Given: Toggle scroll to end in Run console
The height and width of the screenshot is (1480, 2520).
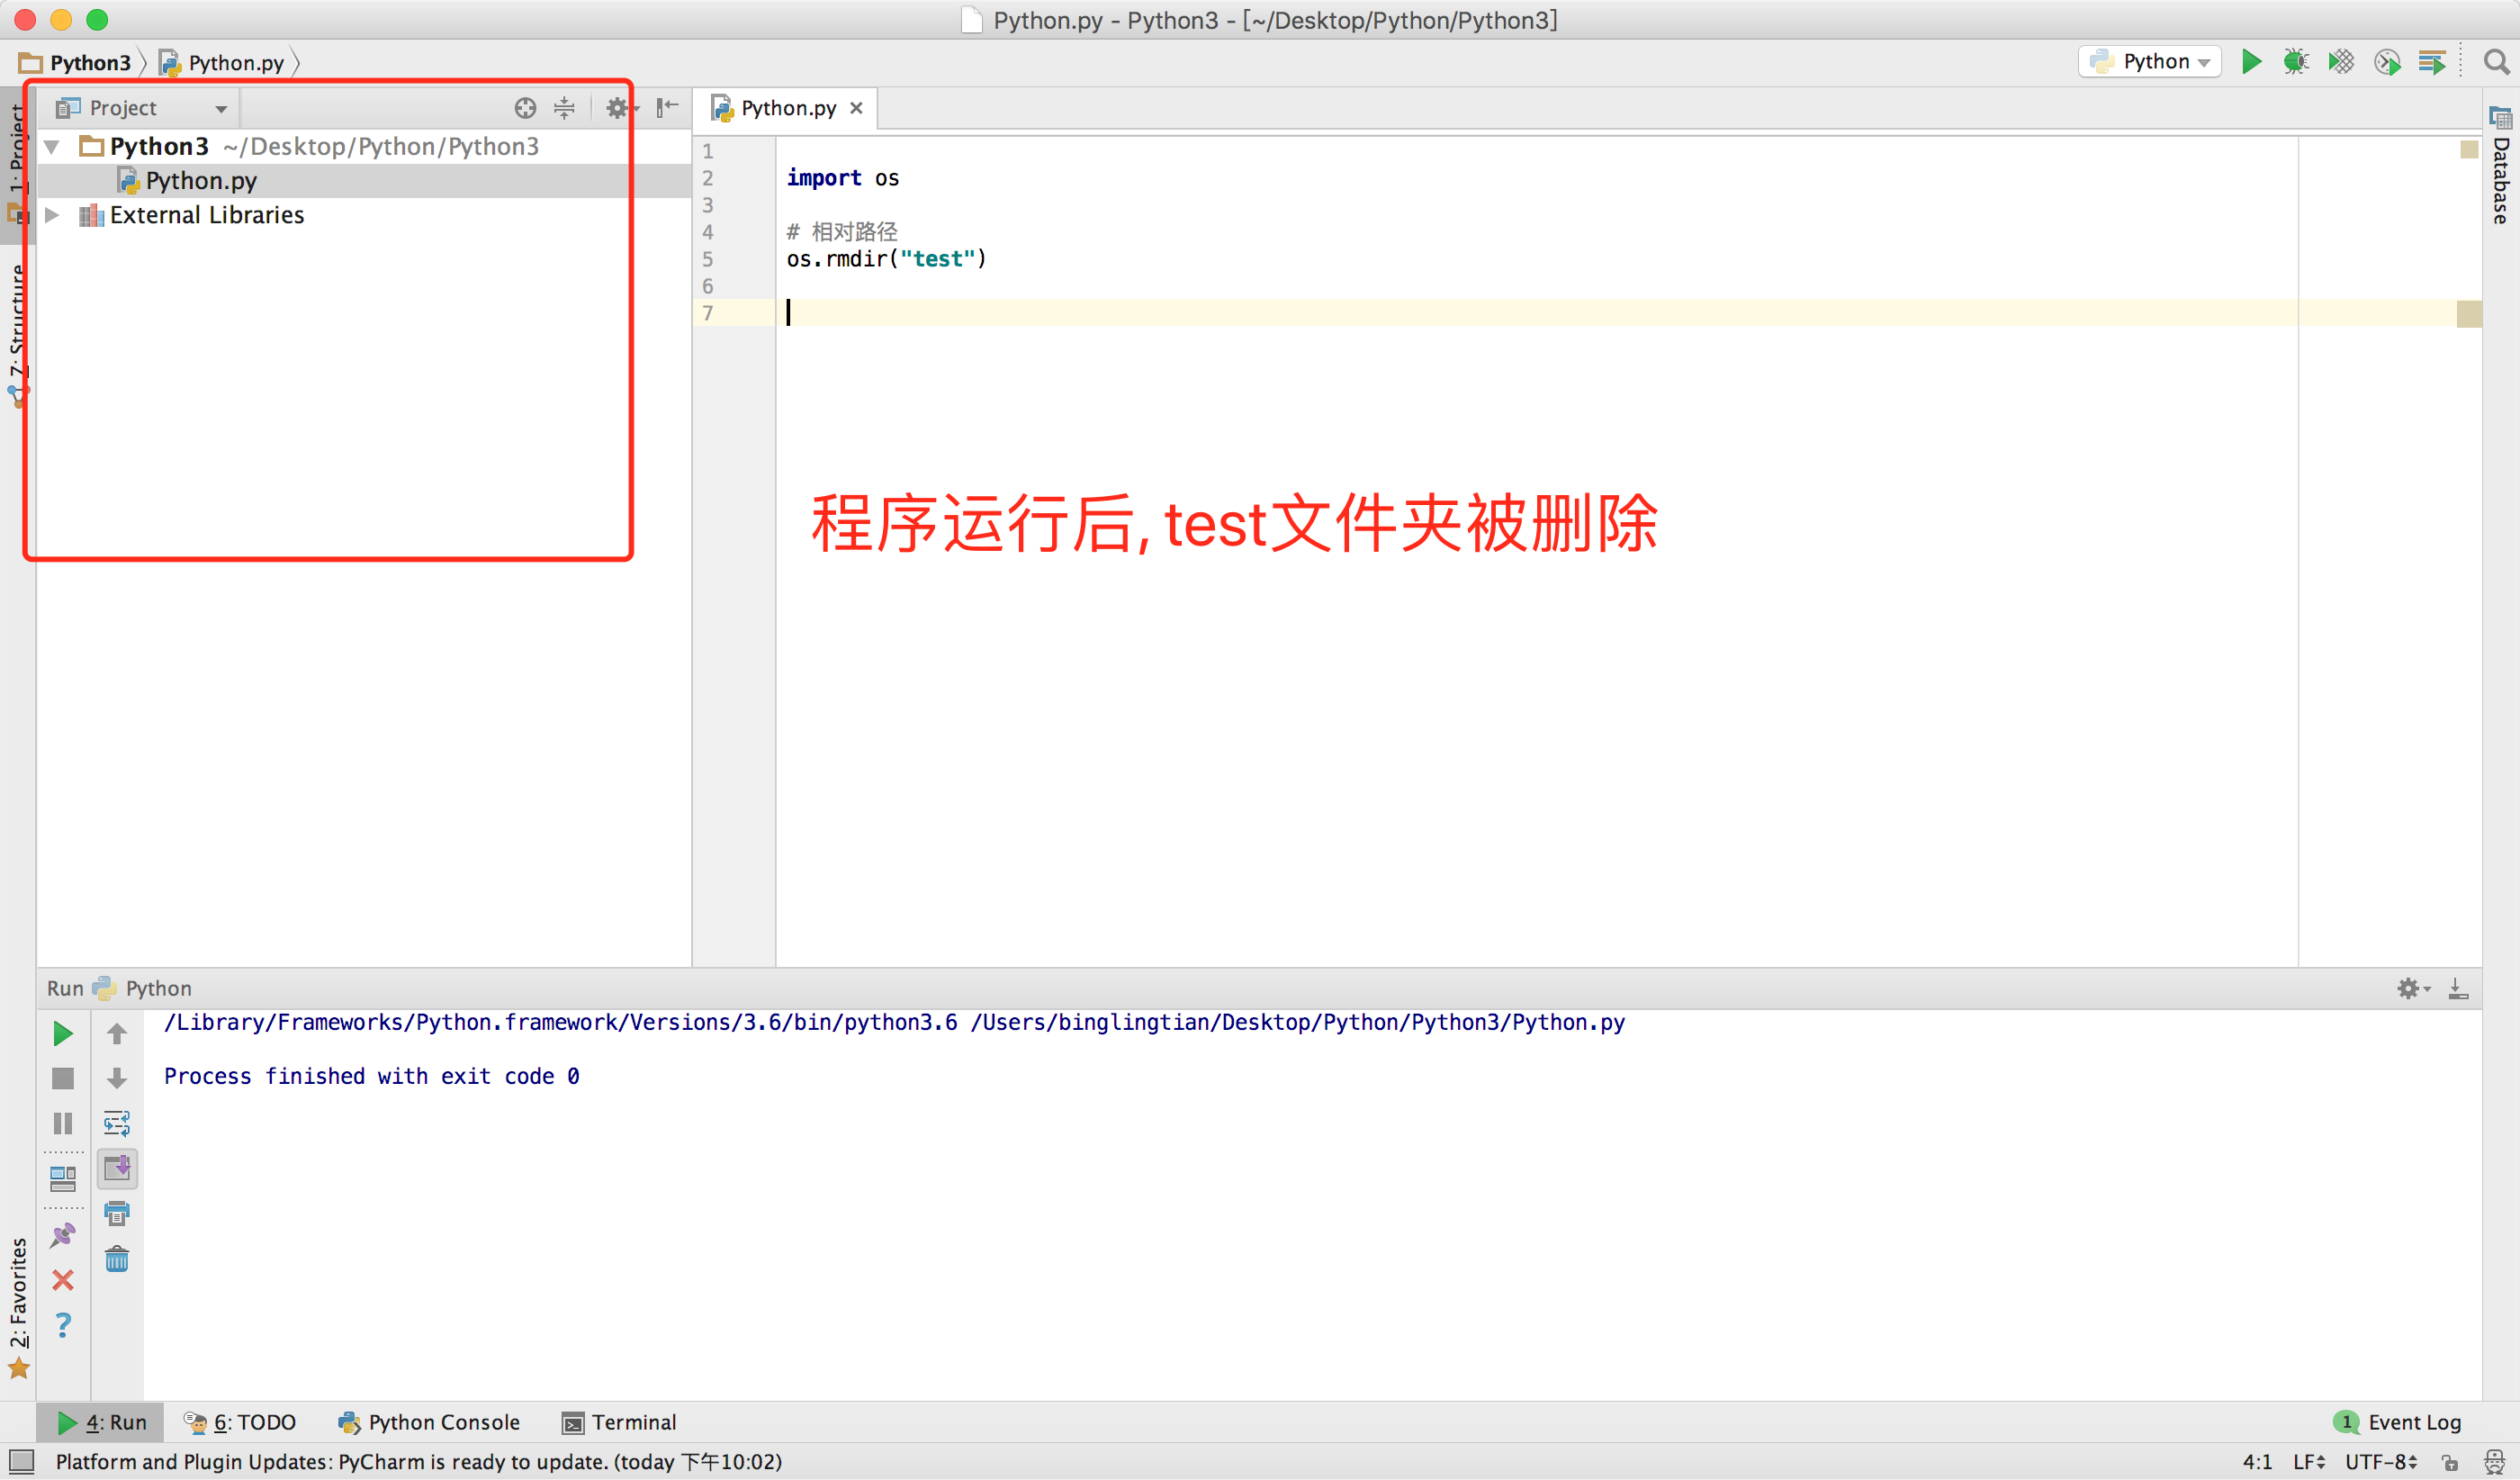Looking at the screenshot, I should pyautogui.click(x=117, y=1168).
